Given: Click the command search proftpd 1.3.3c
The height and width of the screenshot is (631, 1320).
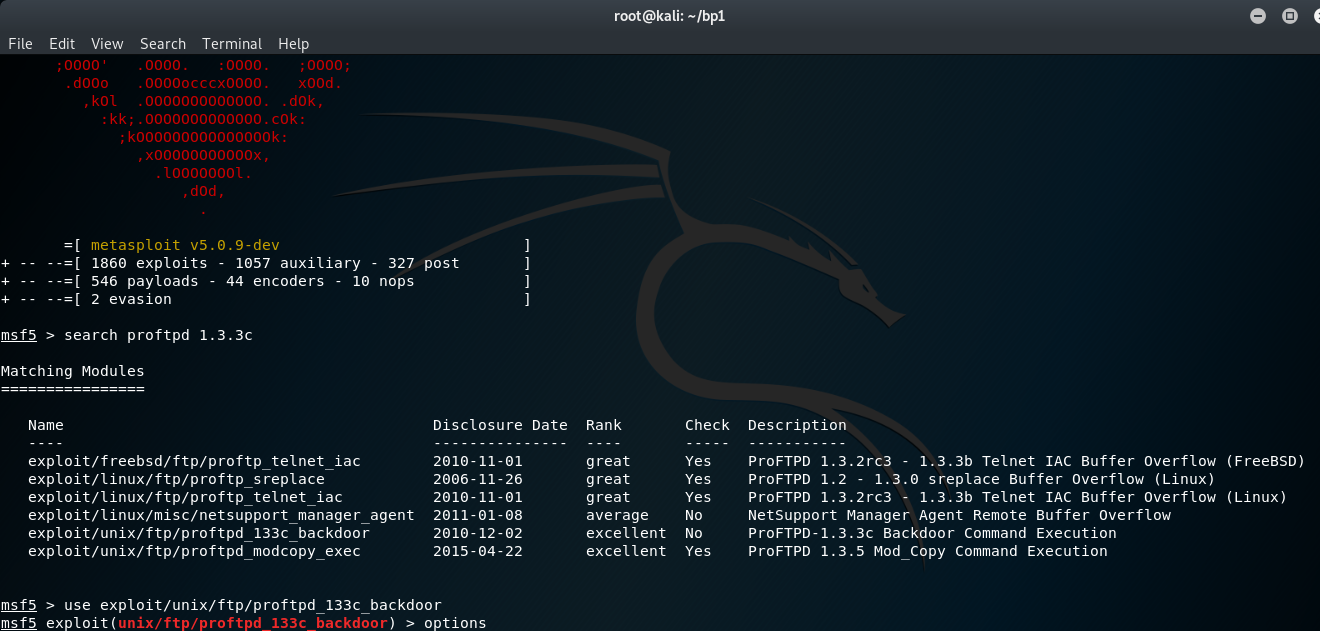Looking at the screenshot, I should pyautogui.click(x=158, y=335).
